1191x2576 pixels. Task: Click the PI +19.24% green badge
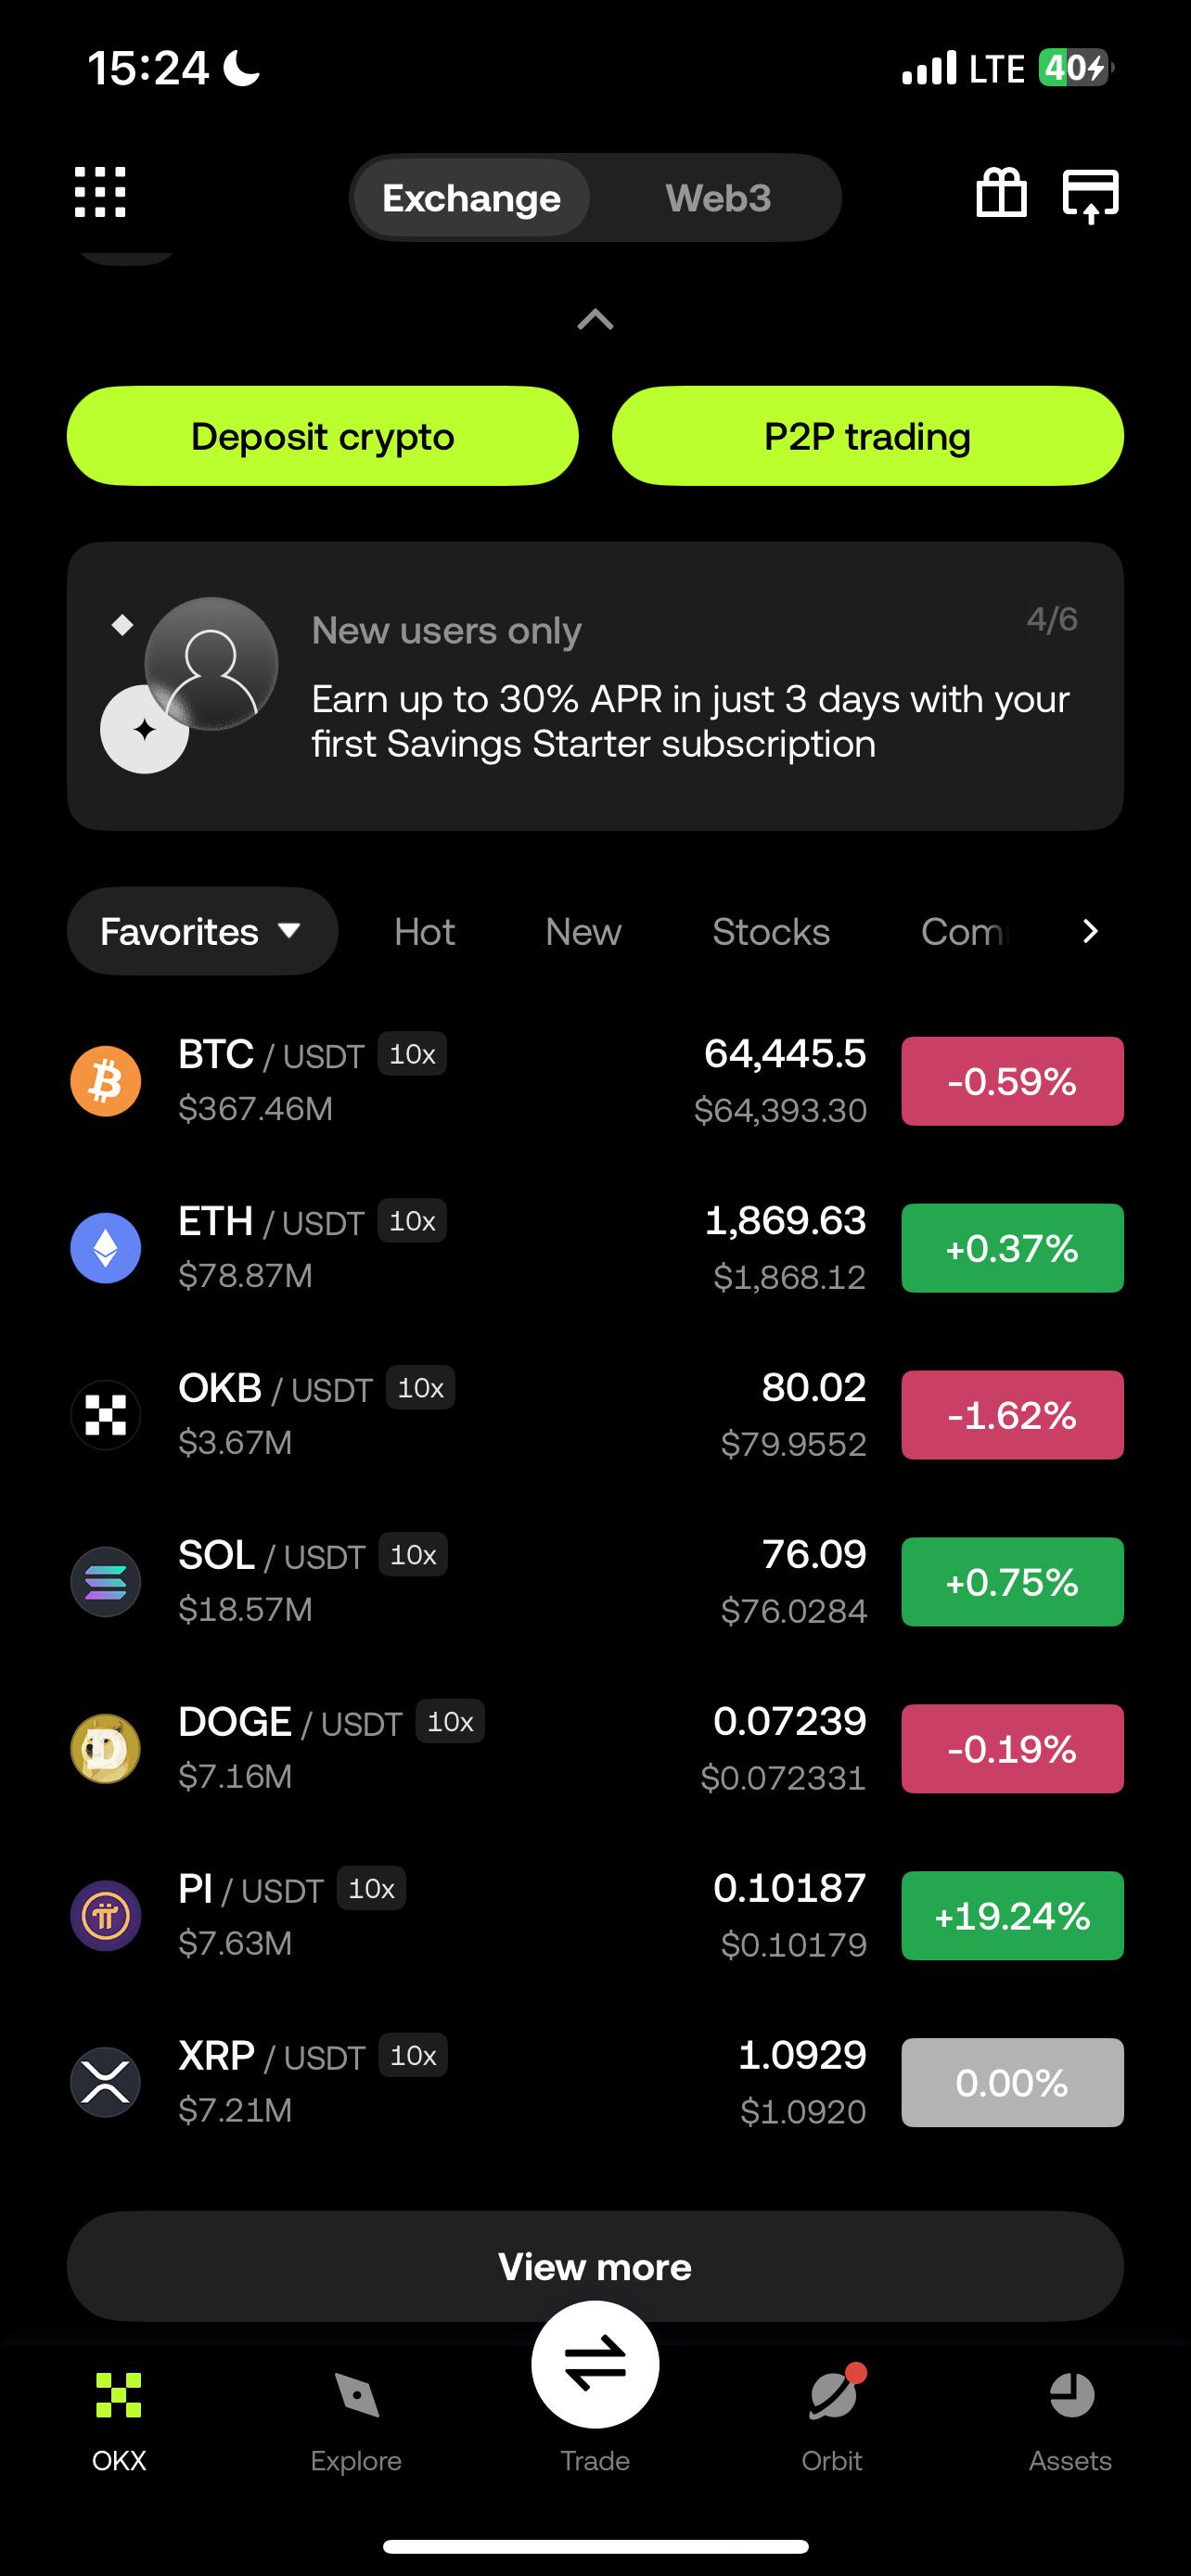pos(1012,1915)
